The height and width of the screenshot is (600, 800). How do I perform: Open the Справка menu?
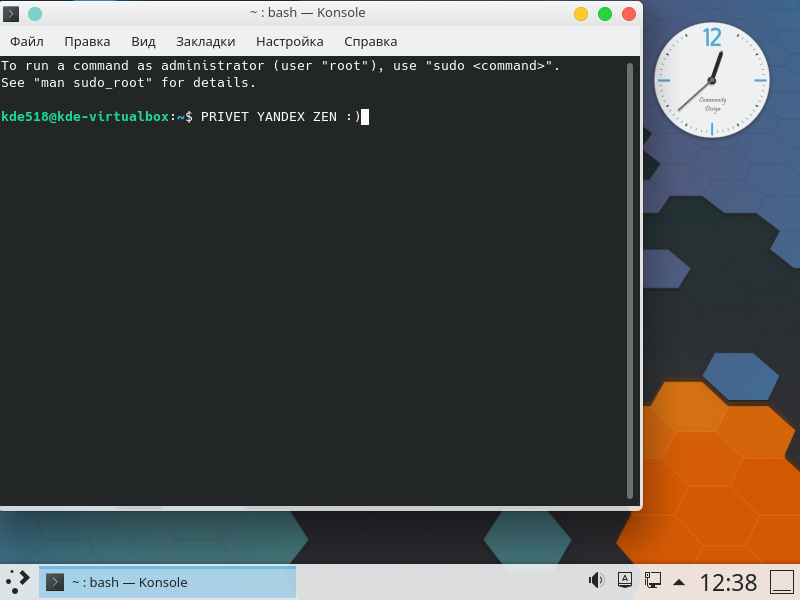click(370, 41)
